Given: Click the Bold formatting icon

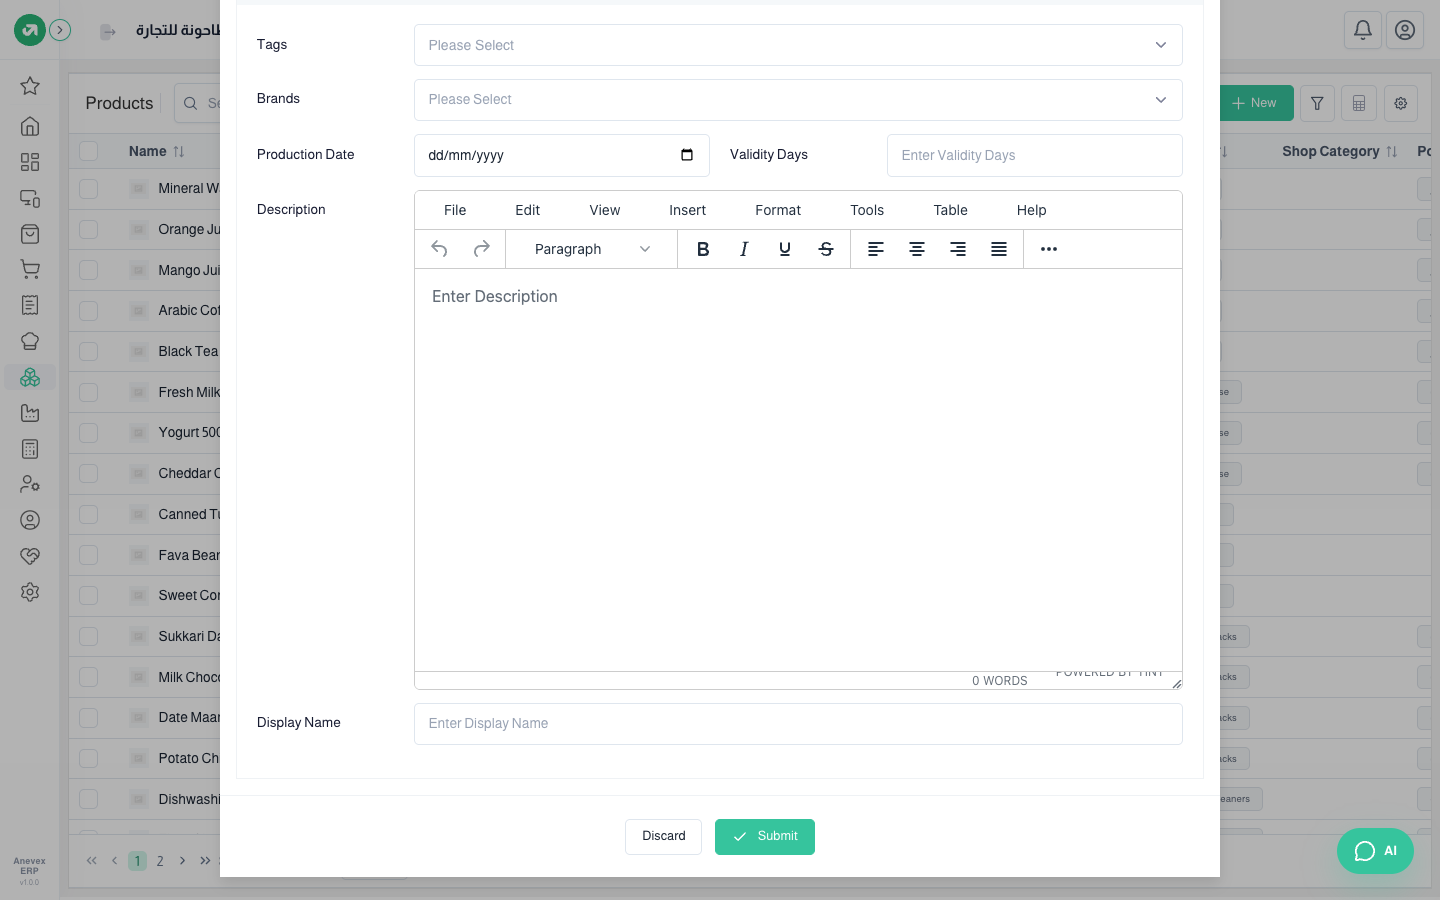Looking at the screenshot, I should (x=703, y=249).
